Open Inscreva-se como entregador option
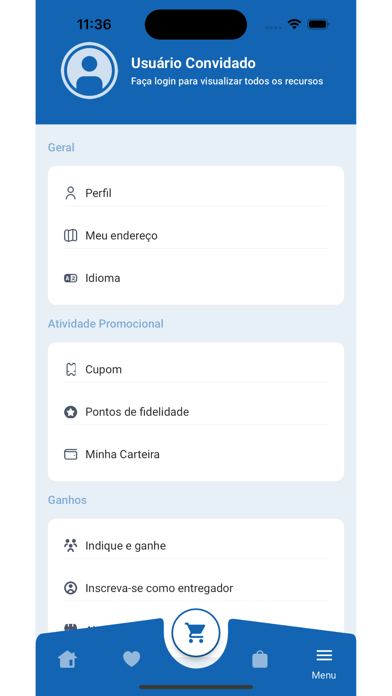Image resolution: width=392 pixels, height=696 pixels. (196, 588)
